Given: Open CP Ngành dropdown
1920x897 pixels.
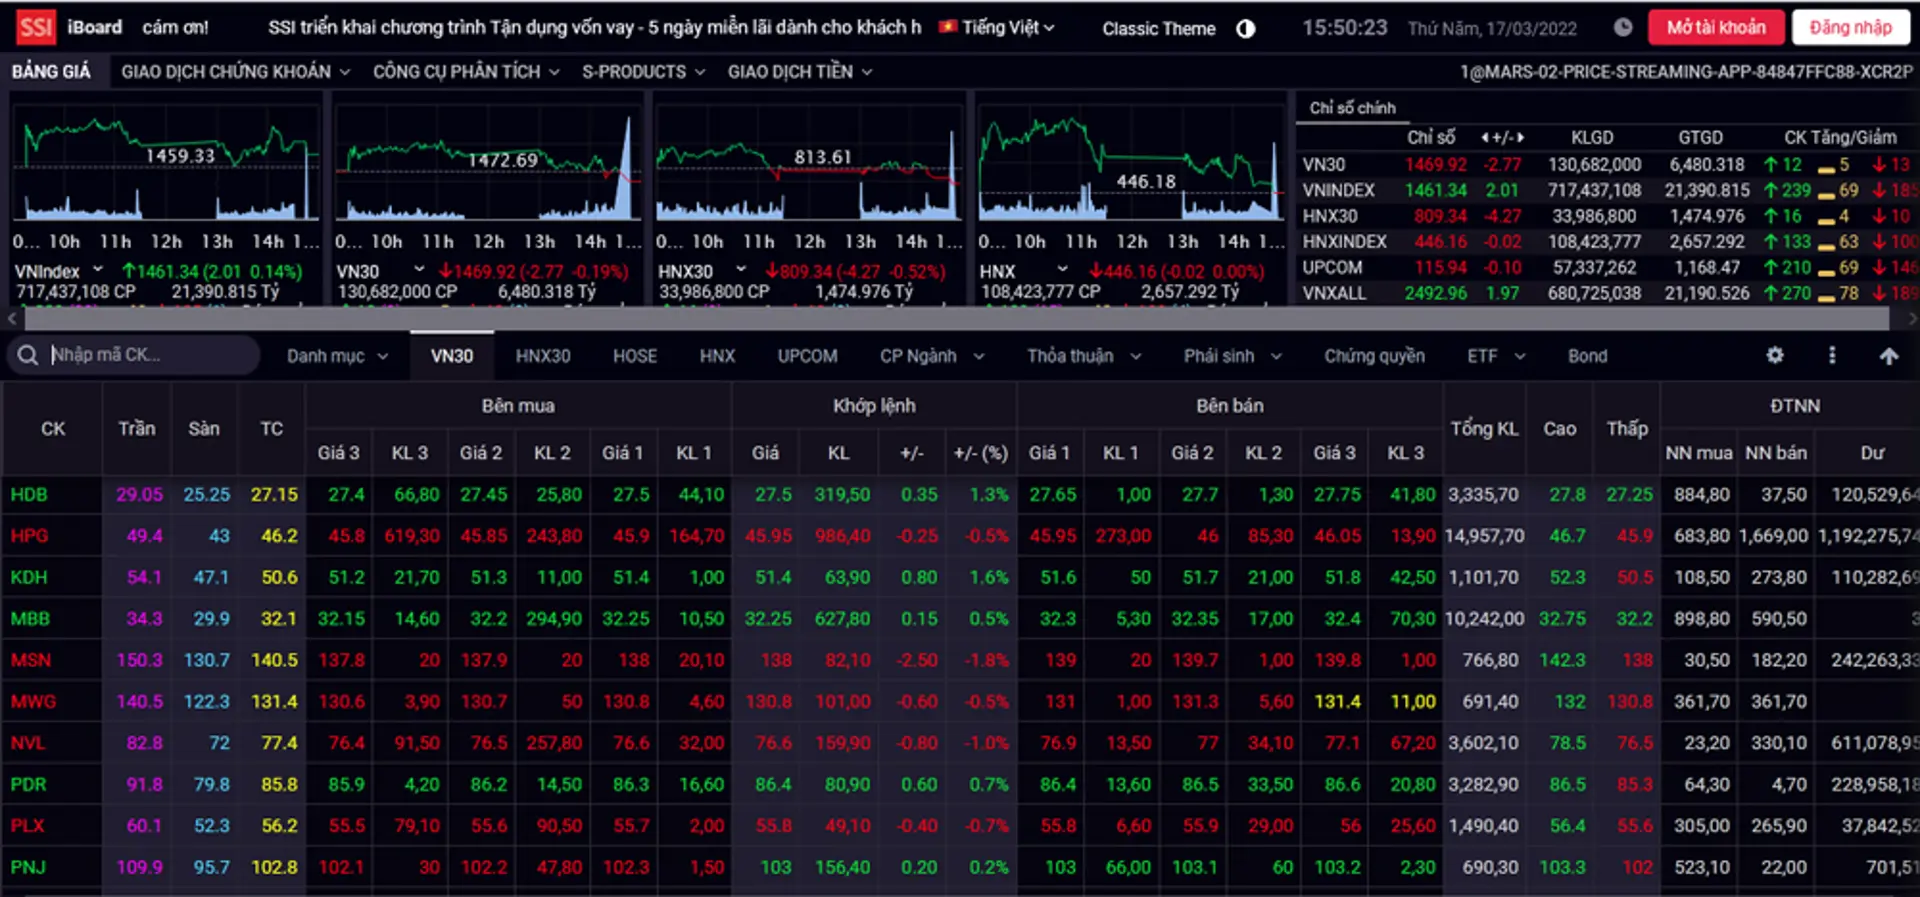Looking at the screenshot, I should coord(931,356).
